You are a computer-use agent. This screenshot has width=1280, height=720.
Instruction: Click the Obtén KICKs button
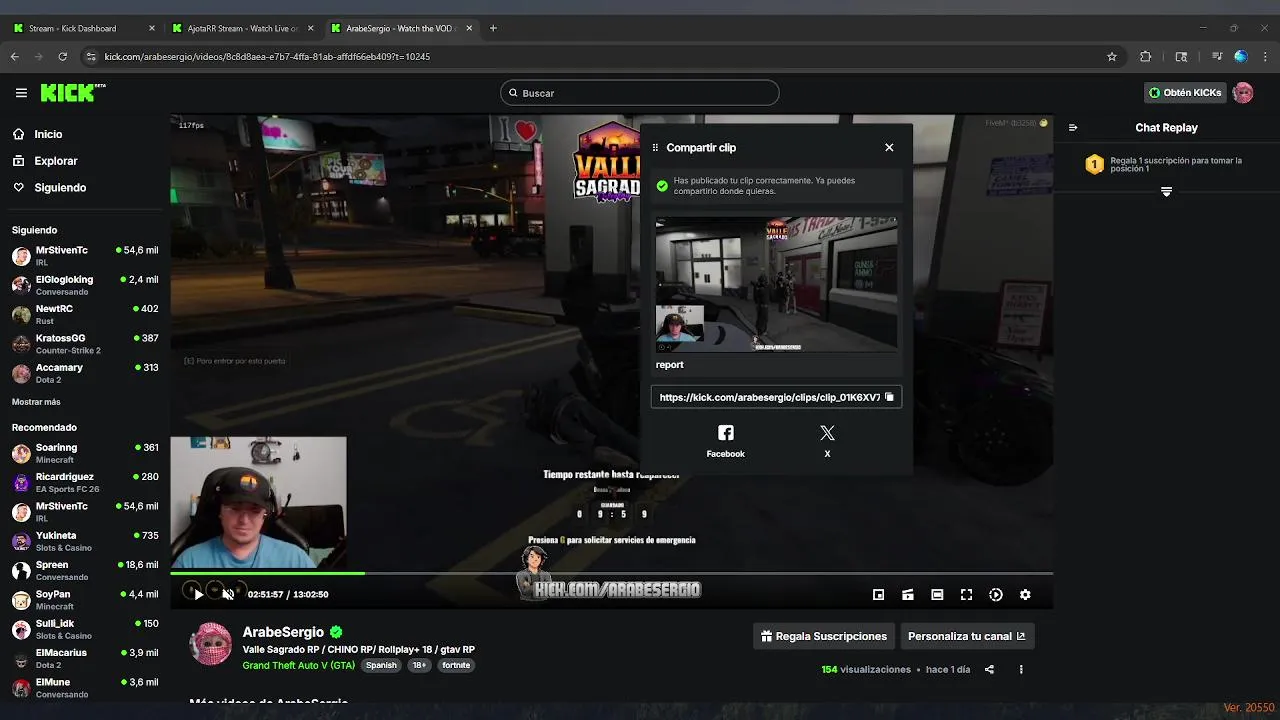pyautogui.click(x=1185, y=93)
